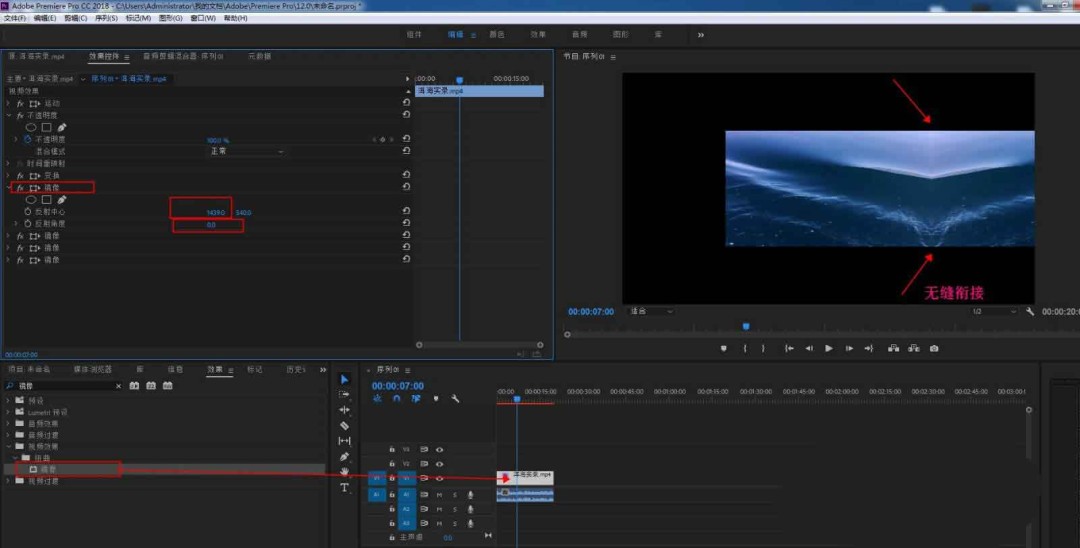
Task: Click the YUV effects filter icon
Action: pyautogui.click(x=167, y=386)
